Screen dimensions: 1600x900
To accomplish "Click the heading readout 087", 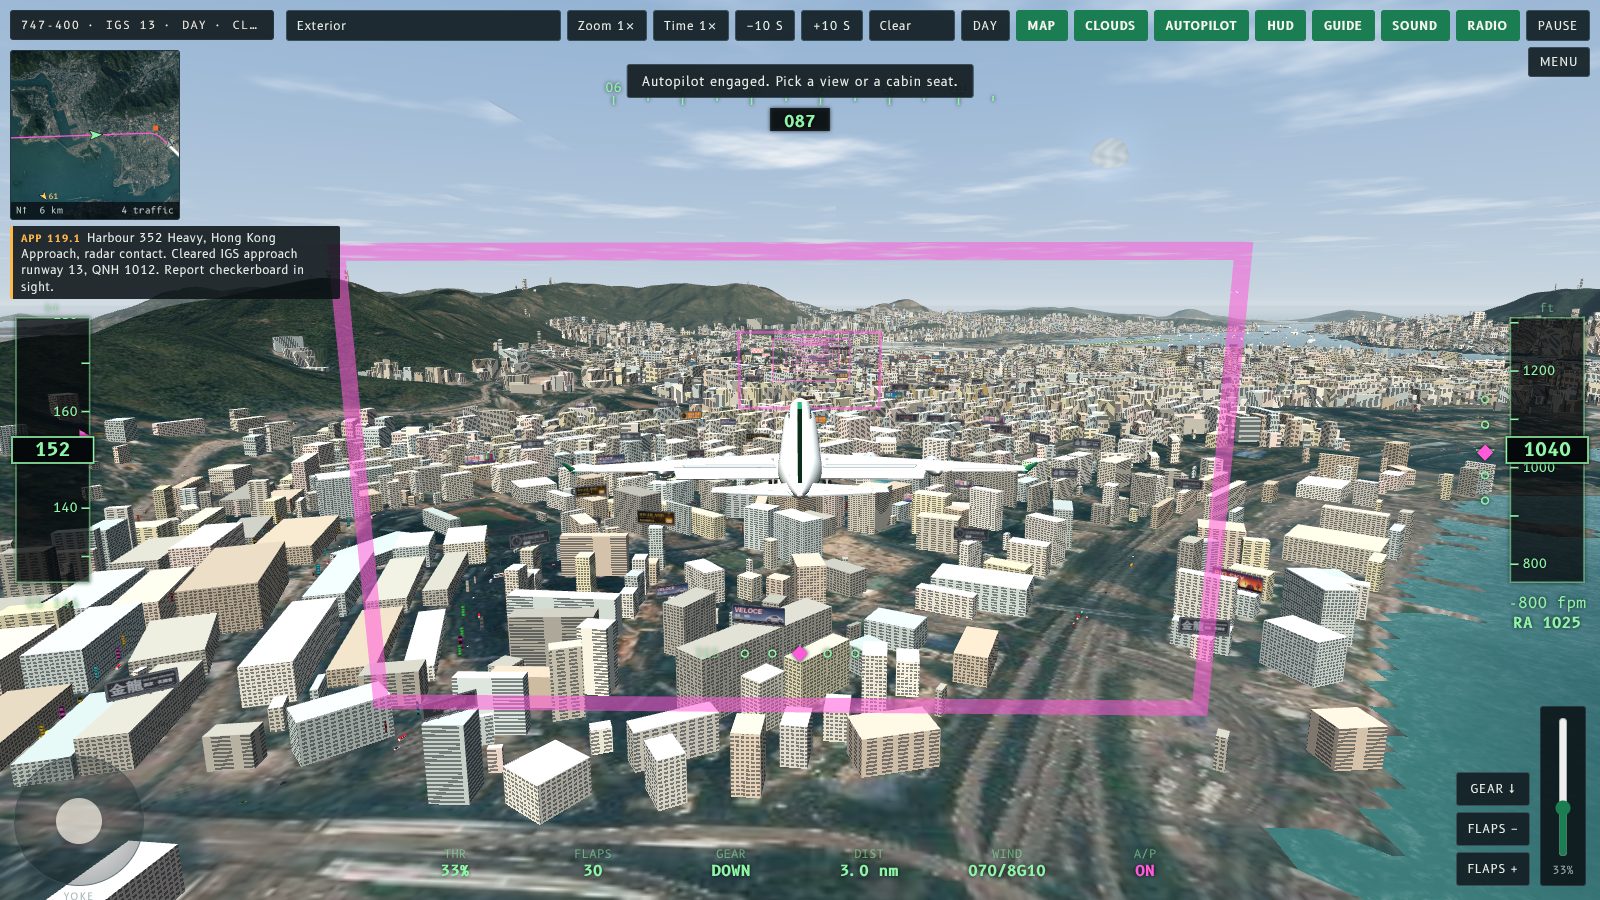I will (799, 121).
